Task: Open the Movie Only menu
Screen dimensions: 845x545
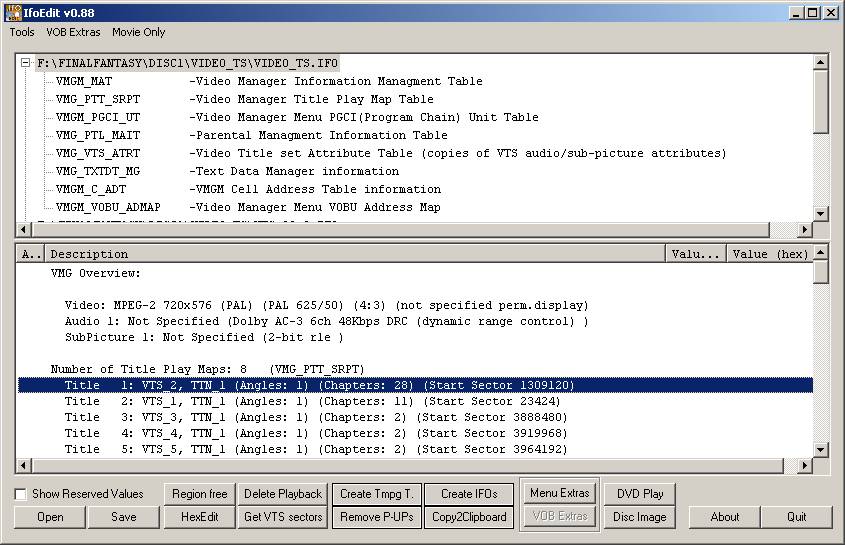Action: tap(139, 32)
